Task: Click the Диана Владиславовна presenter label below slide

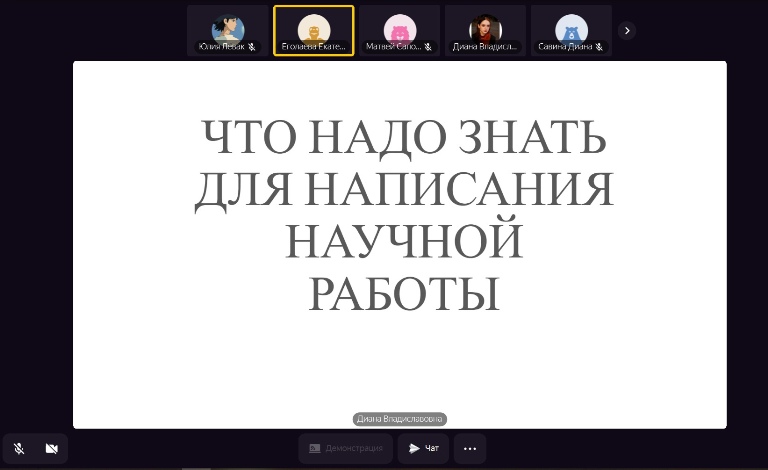Action: [399, 420]
